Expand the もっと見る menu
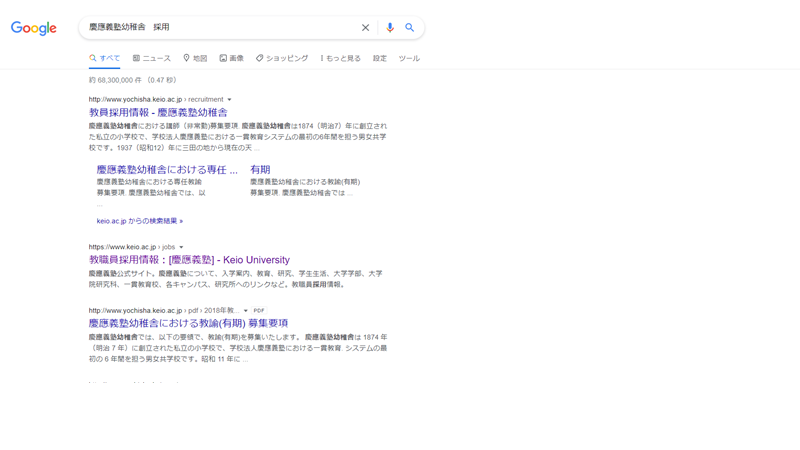Viewport: 800px width, 450px height. [340, 58]
